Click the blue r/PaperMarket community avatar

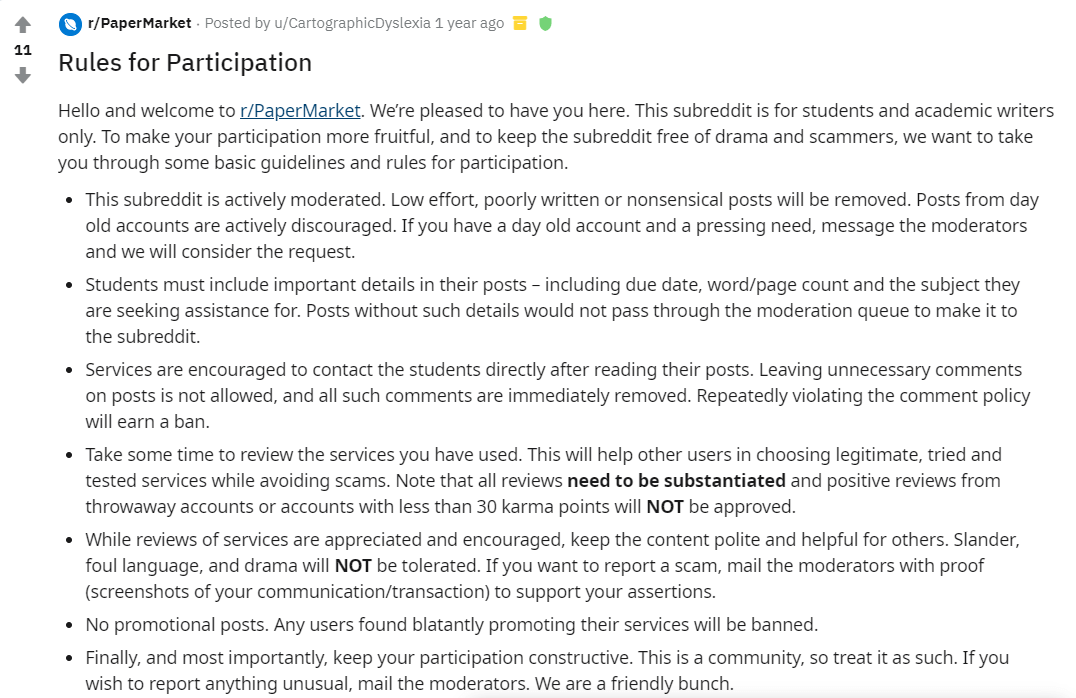pyautogui.click(x=69, y=23)
